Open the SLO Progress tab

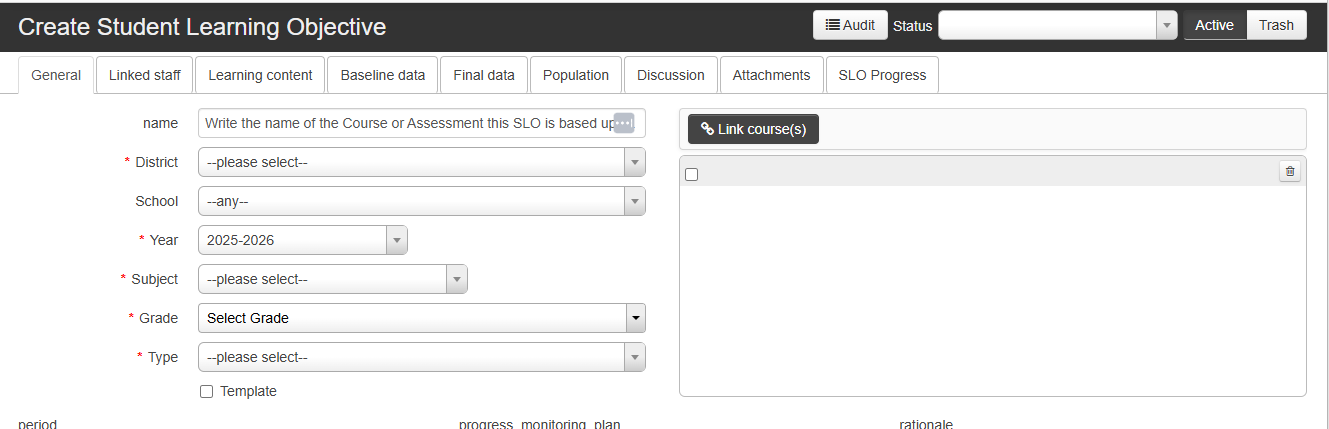tap(882, 75)
